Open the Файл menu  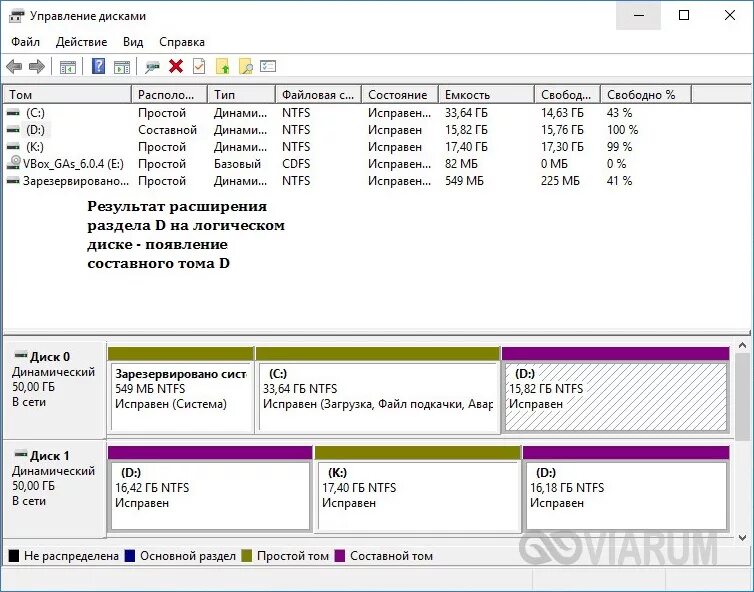click(25, 42)
